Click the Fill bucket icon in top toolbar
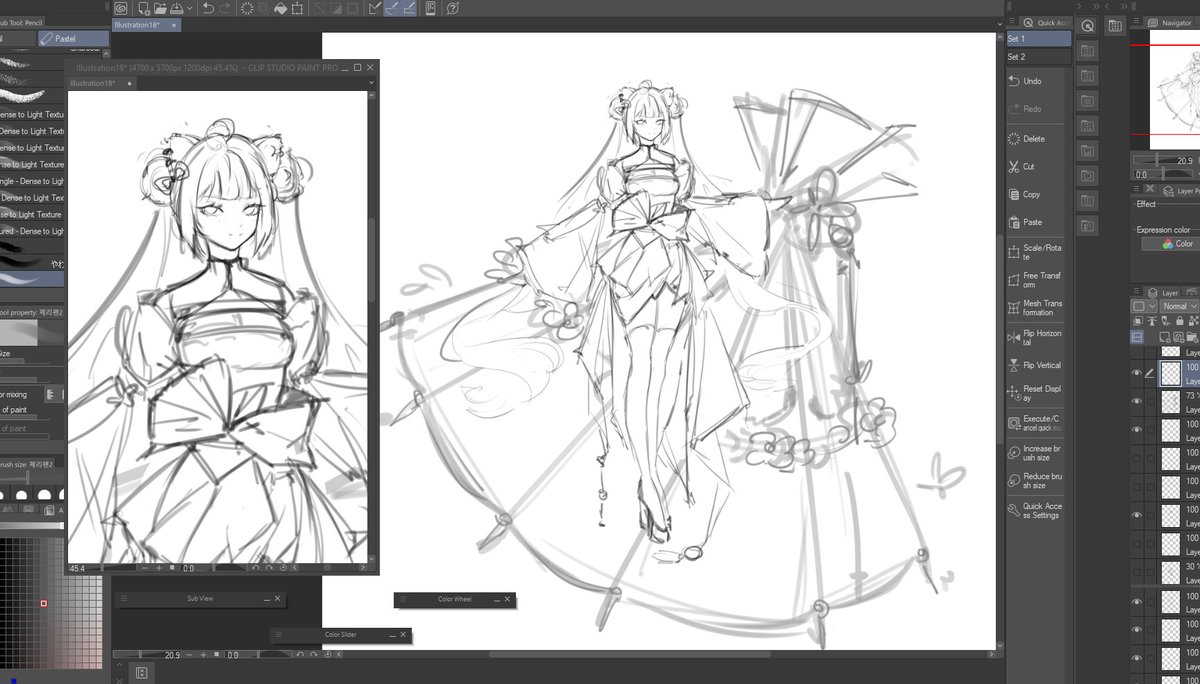Viewport: 1200px width, 684px height. [281, 8]
